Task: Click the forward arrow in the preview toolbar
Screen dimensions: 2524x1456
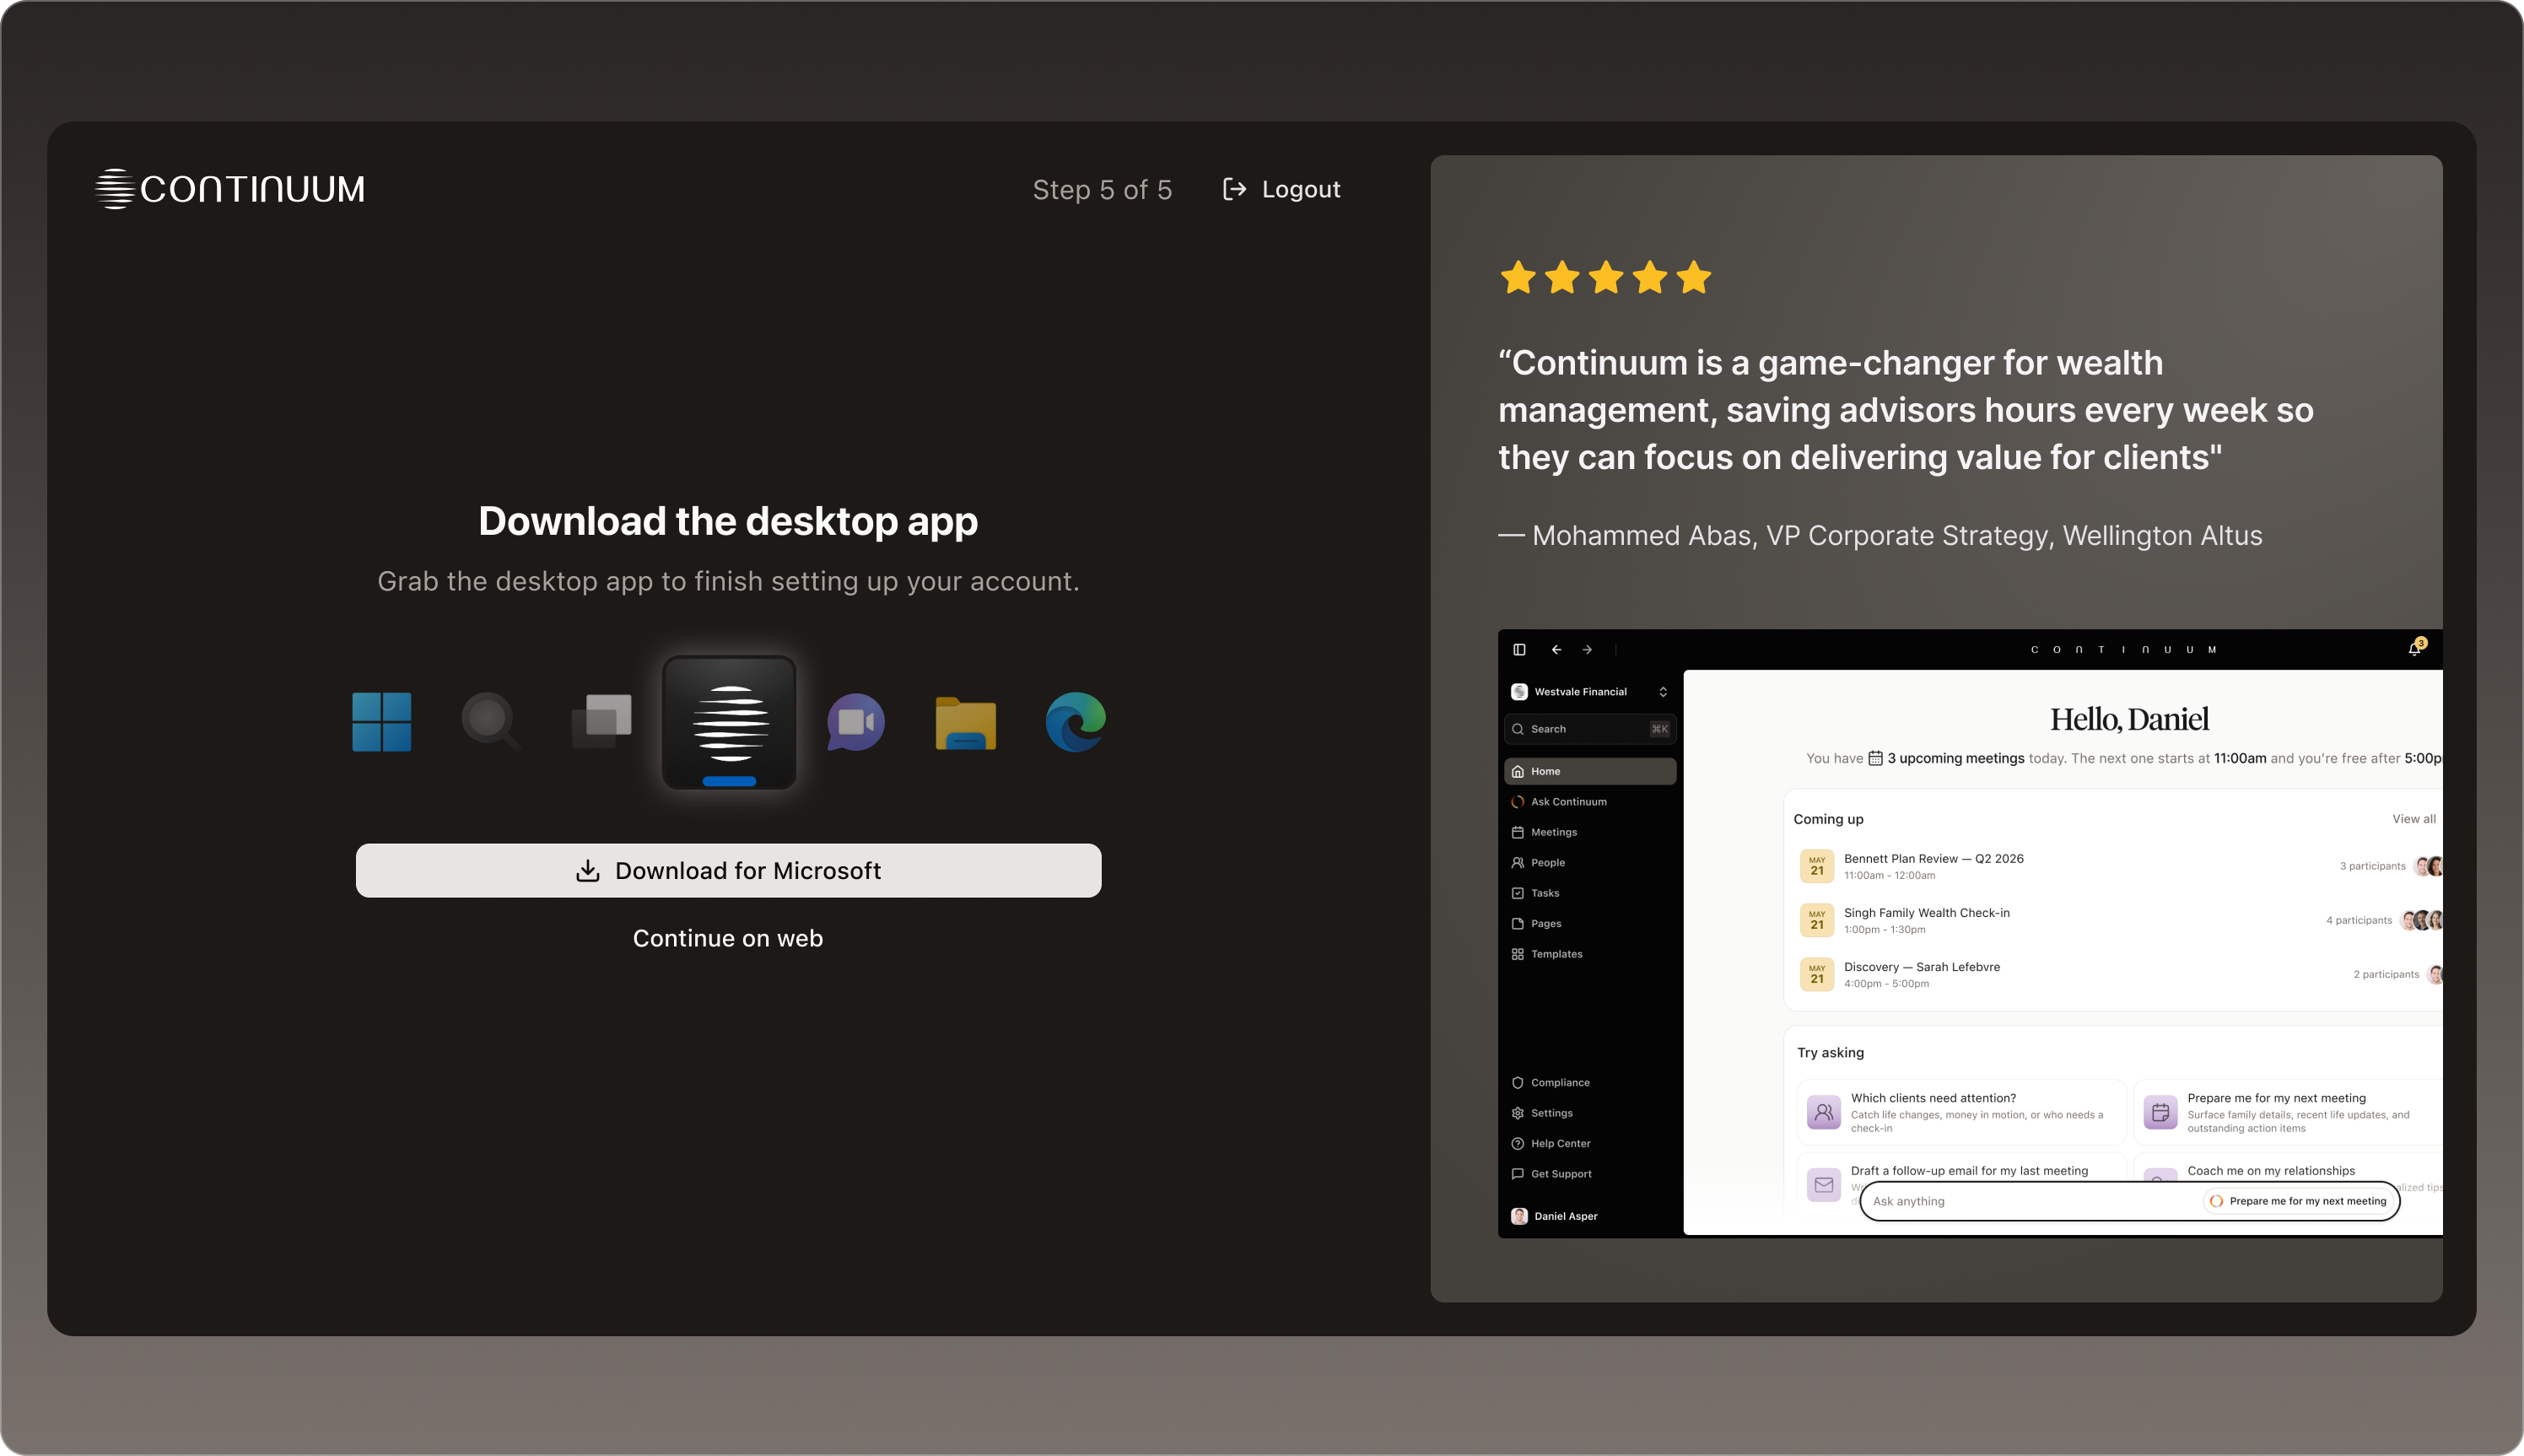Action: click(x=1587, y=650)
